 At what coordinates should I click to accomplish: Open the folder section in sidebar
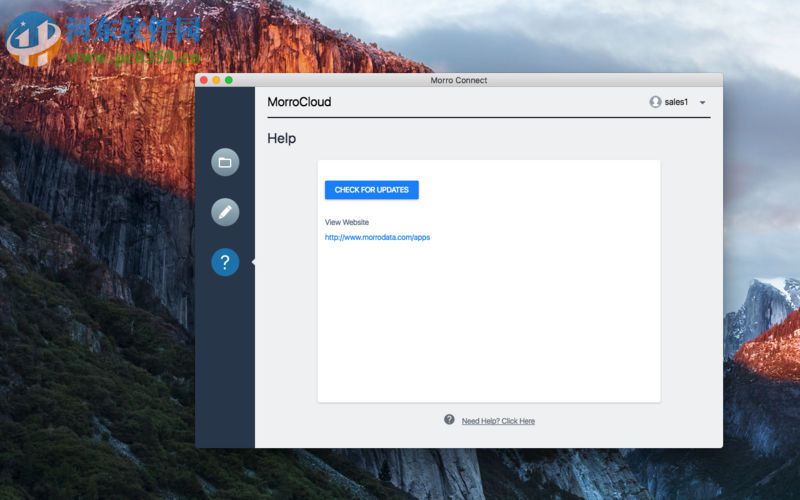pos(225,162)
